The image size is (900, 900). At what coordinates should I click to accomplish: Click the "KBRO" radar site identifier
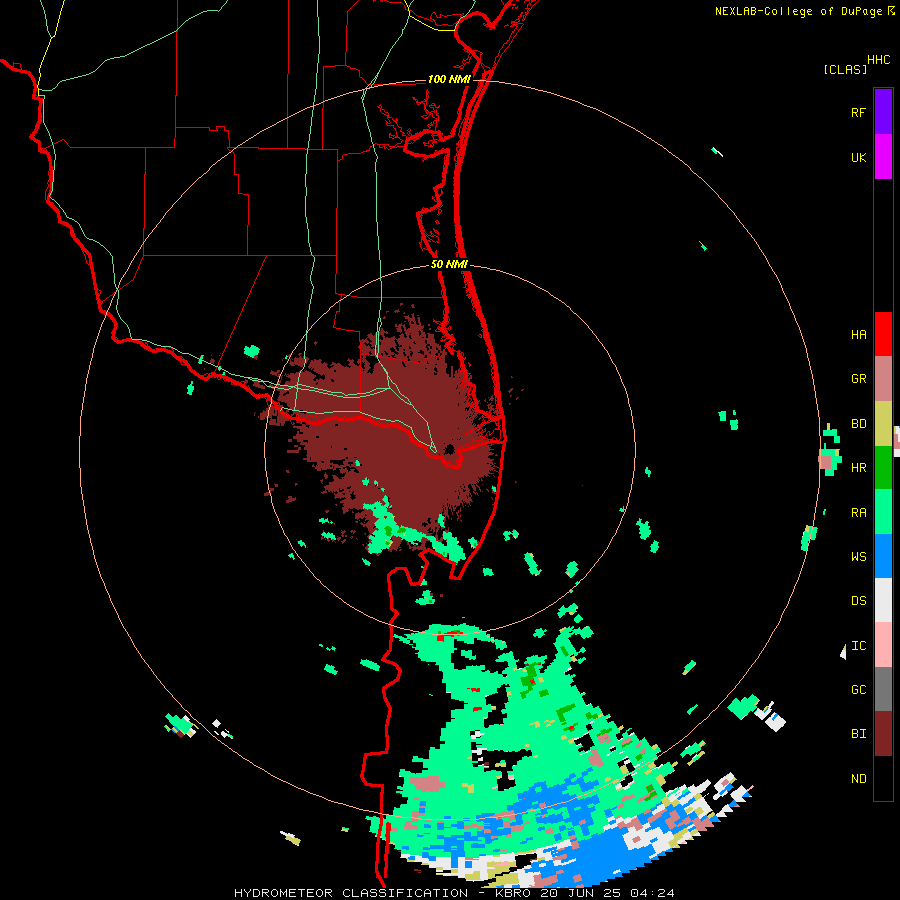click(x=513, y=893)
